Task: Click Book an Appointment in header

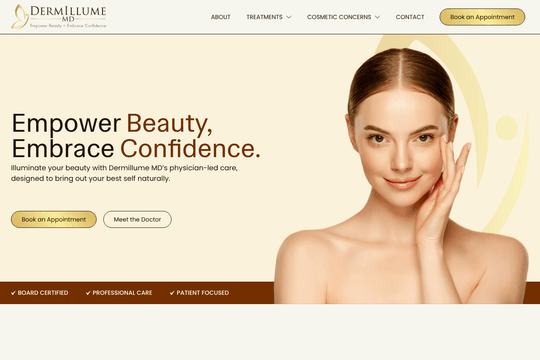Action: (x=482, y=17)
